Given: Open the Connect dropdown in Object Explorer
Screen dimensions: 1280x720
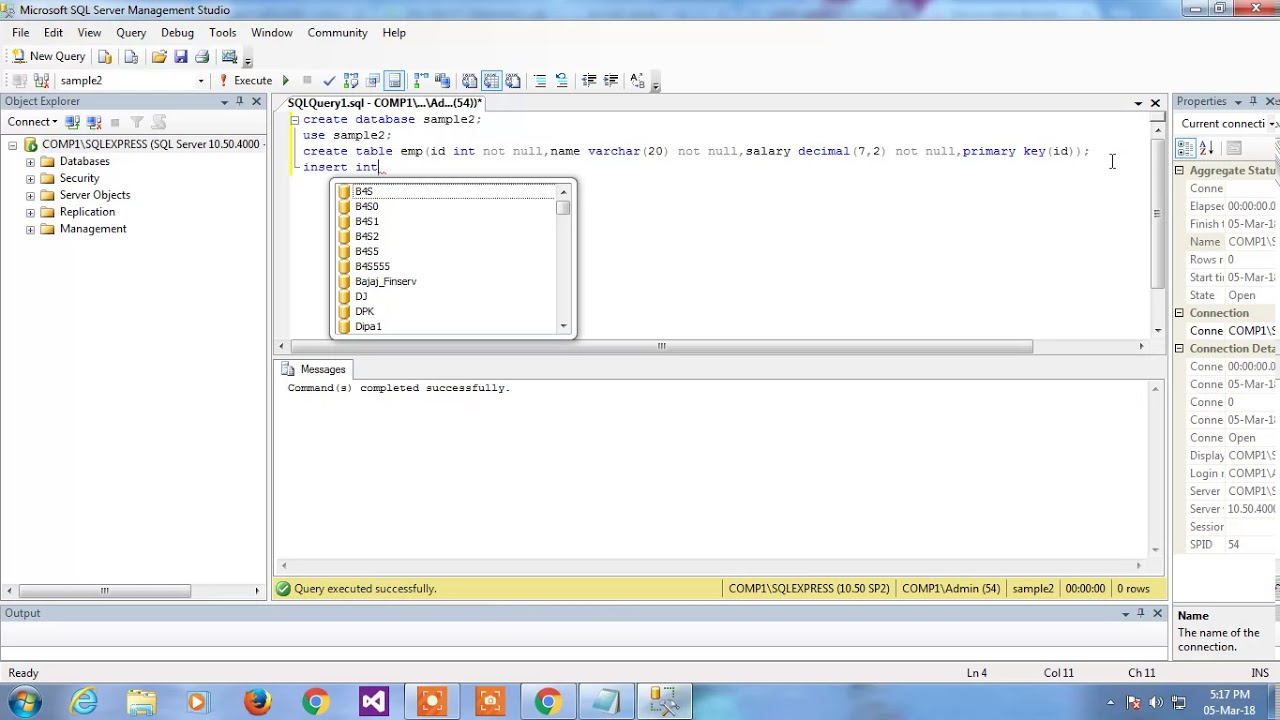Looking at the screenshot, I should (33, 122).
